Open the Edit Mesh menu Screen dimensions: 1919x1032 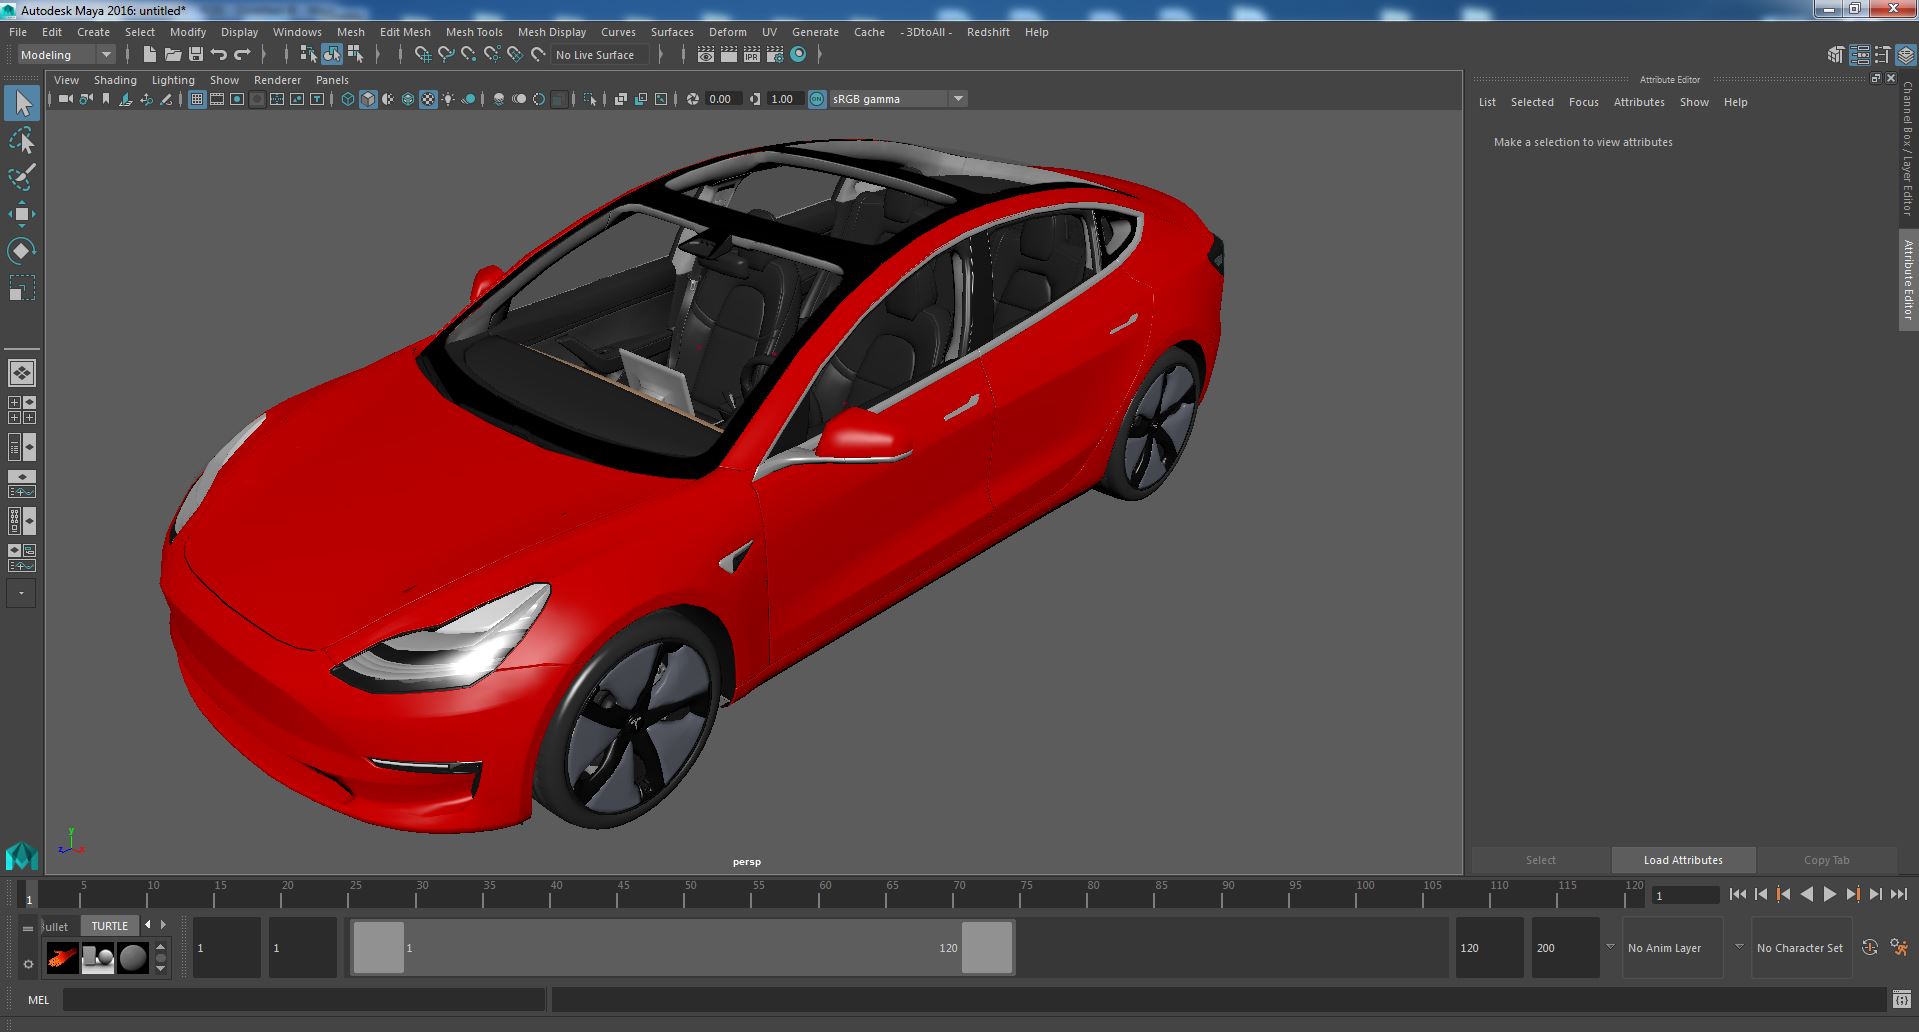pyautogui.click(x=405, y=32)
